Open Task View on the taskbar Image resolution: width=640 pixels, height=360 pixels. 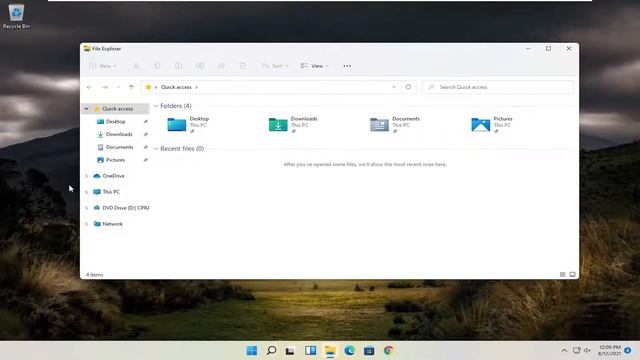tap(290, 351)
